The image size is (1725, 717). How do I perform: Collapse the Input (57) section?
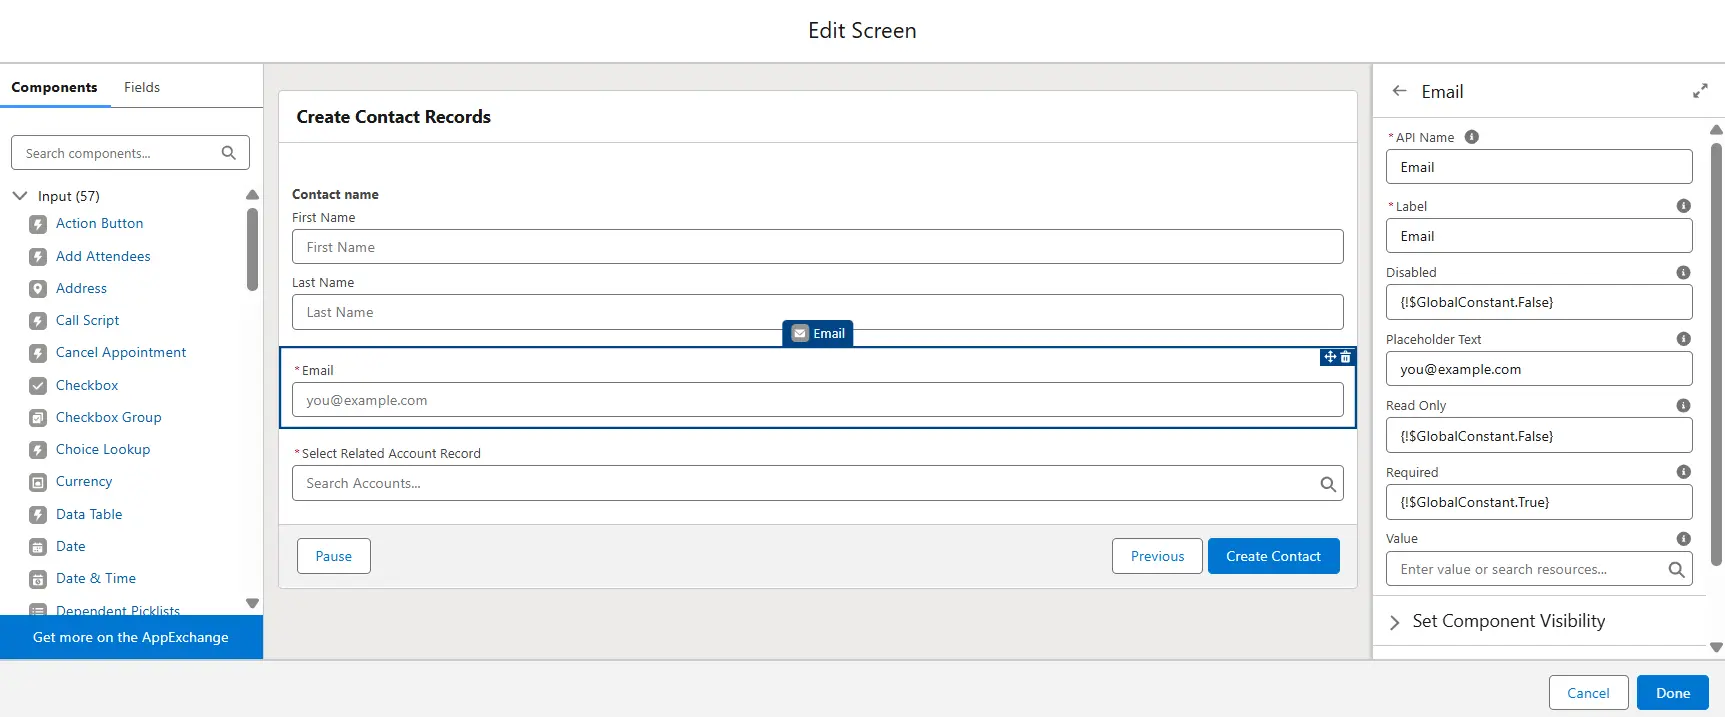click(20, 196)
